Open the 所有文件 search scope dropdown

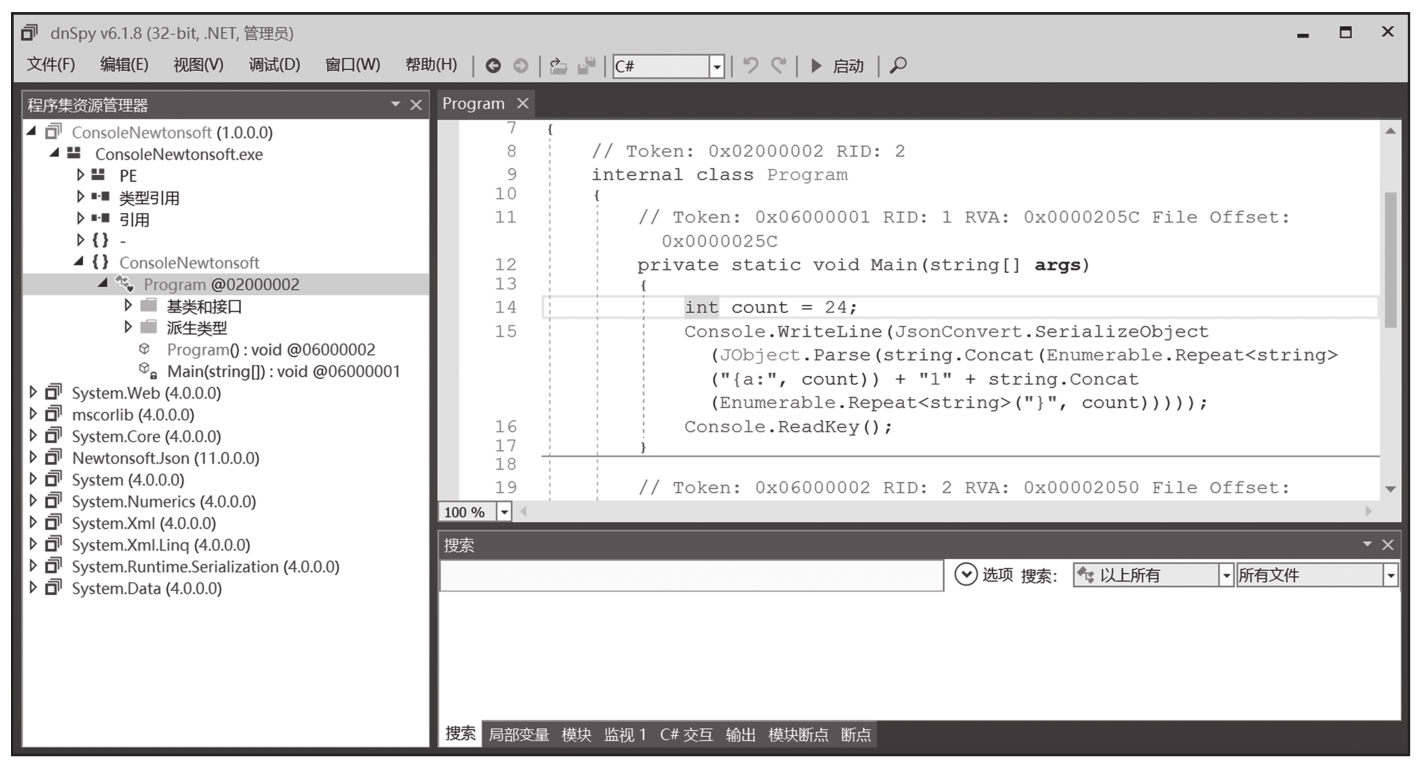[1390, 575]
